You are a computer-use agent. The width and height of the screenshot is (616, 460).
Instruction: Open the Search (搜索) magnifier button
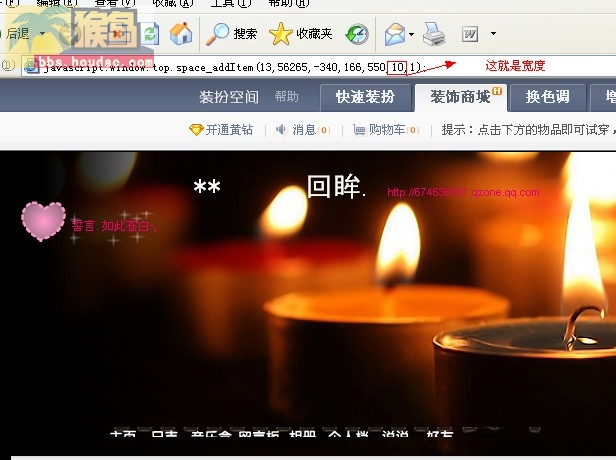[x=232, y=34]
